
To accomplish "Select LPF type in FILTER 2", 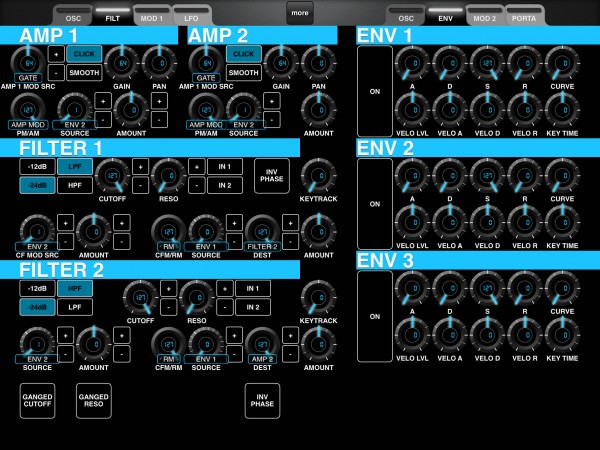I will [75, 307].
